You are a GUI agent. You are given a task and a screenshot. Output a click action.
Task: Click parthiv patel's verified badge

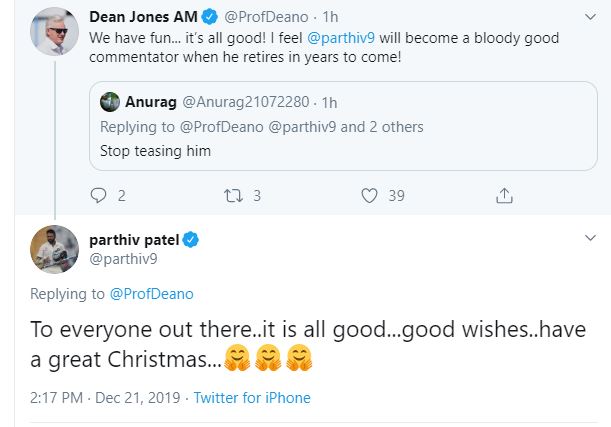tap(190, 240)
